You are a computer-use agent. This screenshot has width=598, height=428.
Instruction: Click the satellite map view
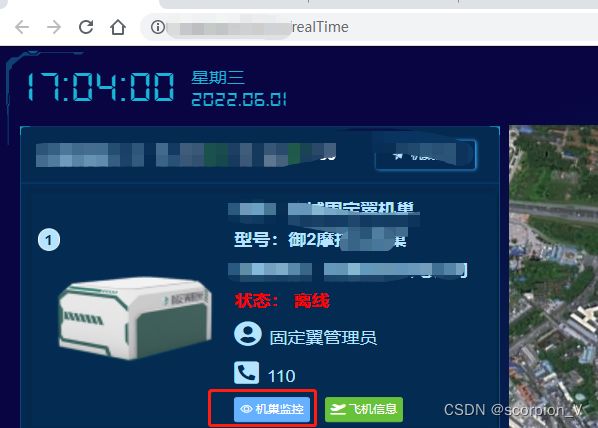[x=553, y=276]
